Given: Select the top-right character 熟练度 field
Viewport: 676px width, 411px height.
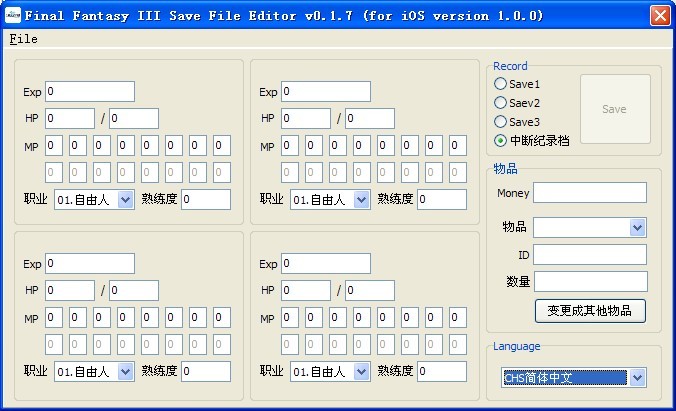Looking at the screenshot, I should [441, 199].
